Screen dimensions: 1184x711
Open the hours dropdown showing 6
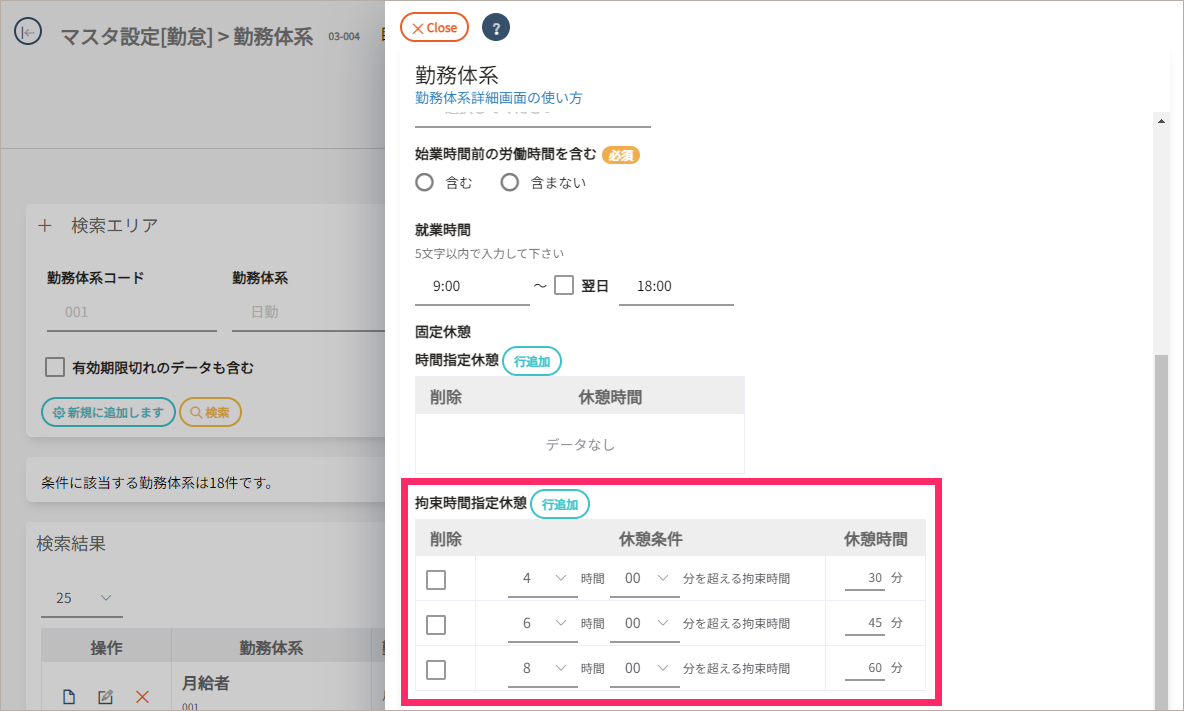pos(543,624)
